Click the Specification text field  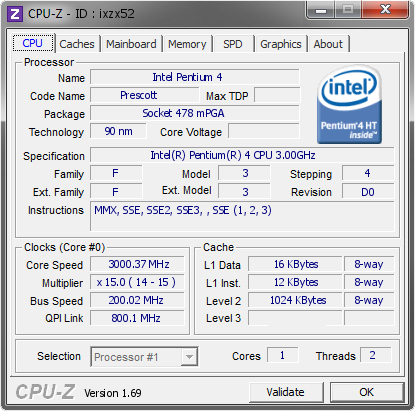(x=242, y=155)
